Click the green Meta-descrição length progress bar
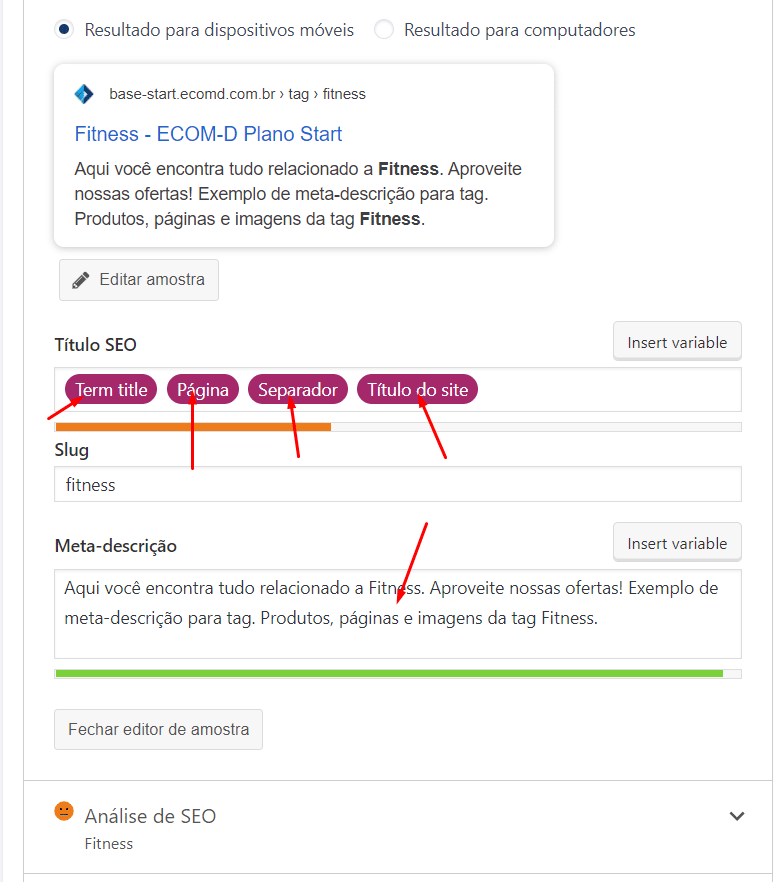This screenshot has height=882, width=775. pyautogui.click(x=389, y=673)
